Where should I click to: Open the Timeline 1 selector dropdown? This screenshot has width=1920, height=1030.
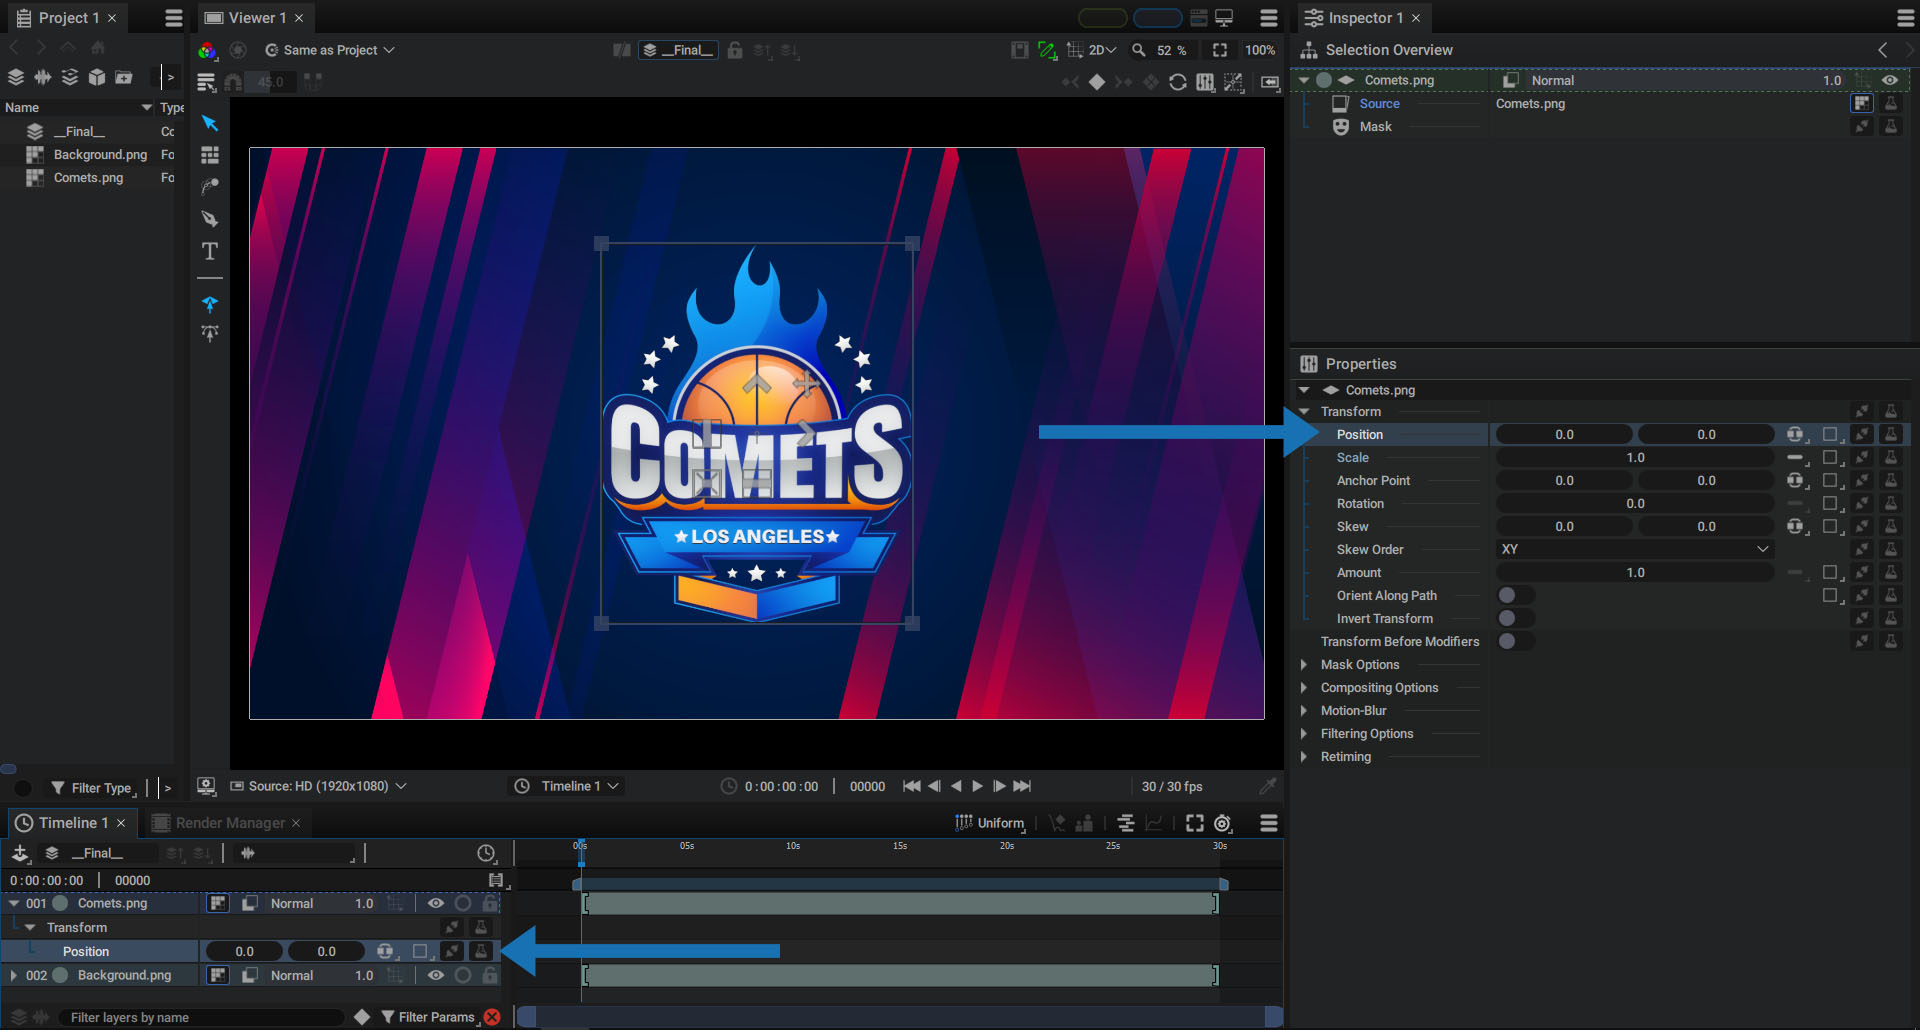pos(567,786)
